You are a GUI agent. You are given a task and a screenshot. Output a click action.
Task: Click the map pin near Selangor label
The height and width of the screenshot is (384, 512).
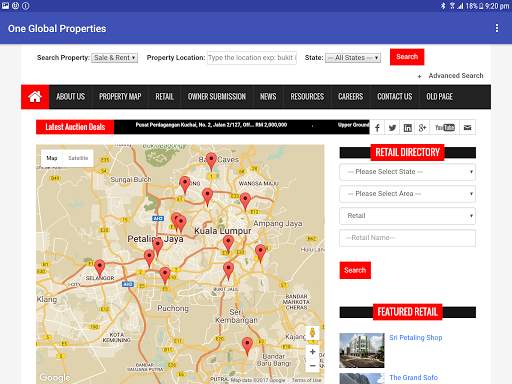(100, 269)
